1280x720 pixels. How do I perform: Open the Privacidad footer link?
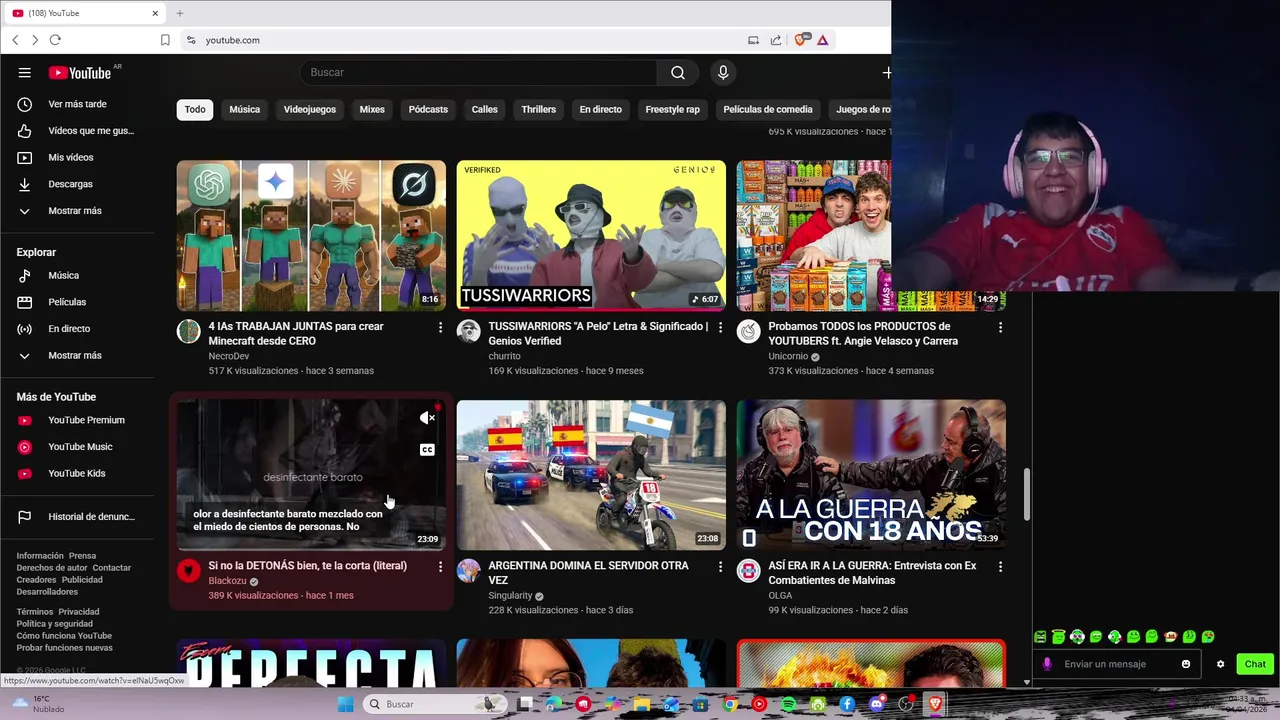coord(78,612)
